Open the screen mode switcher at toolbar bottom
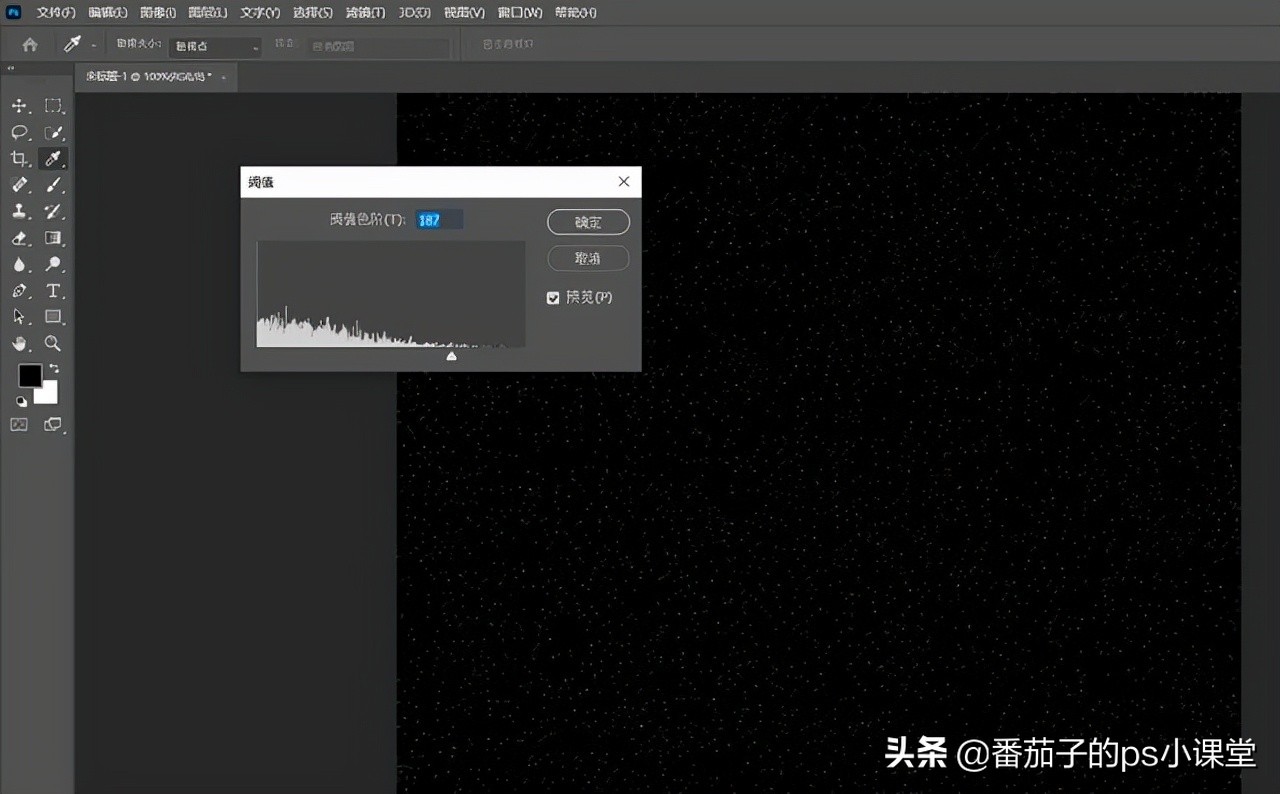The height and width of the screenshot is (794, 1280). 53,424
